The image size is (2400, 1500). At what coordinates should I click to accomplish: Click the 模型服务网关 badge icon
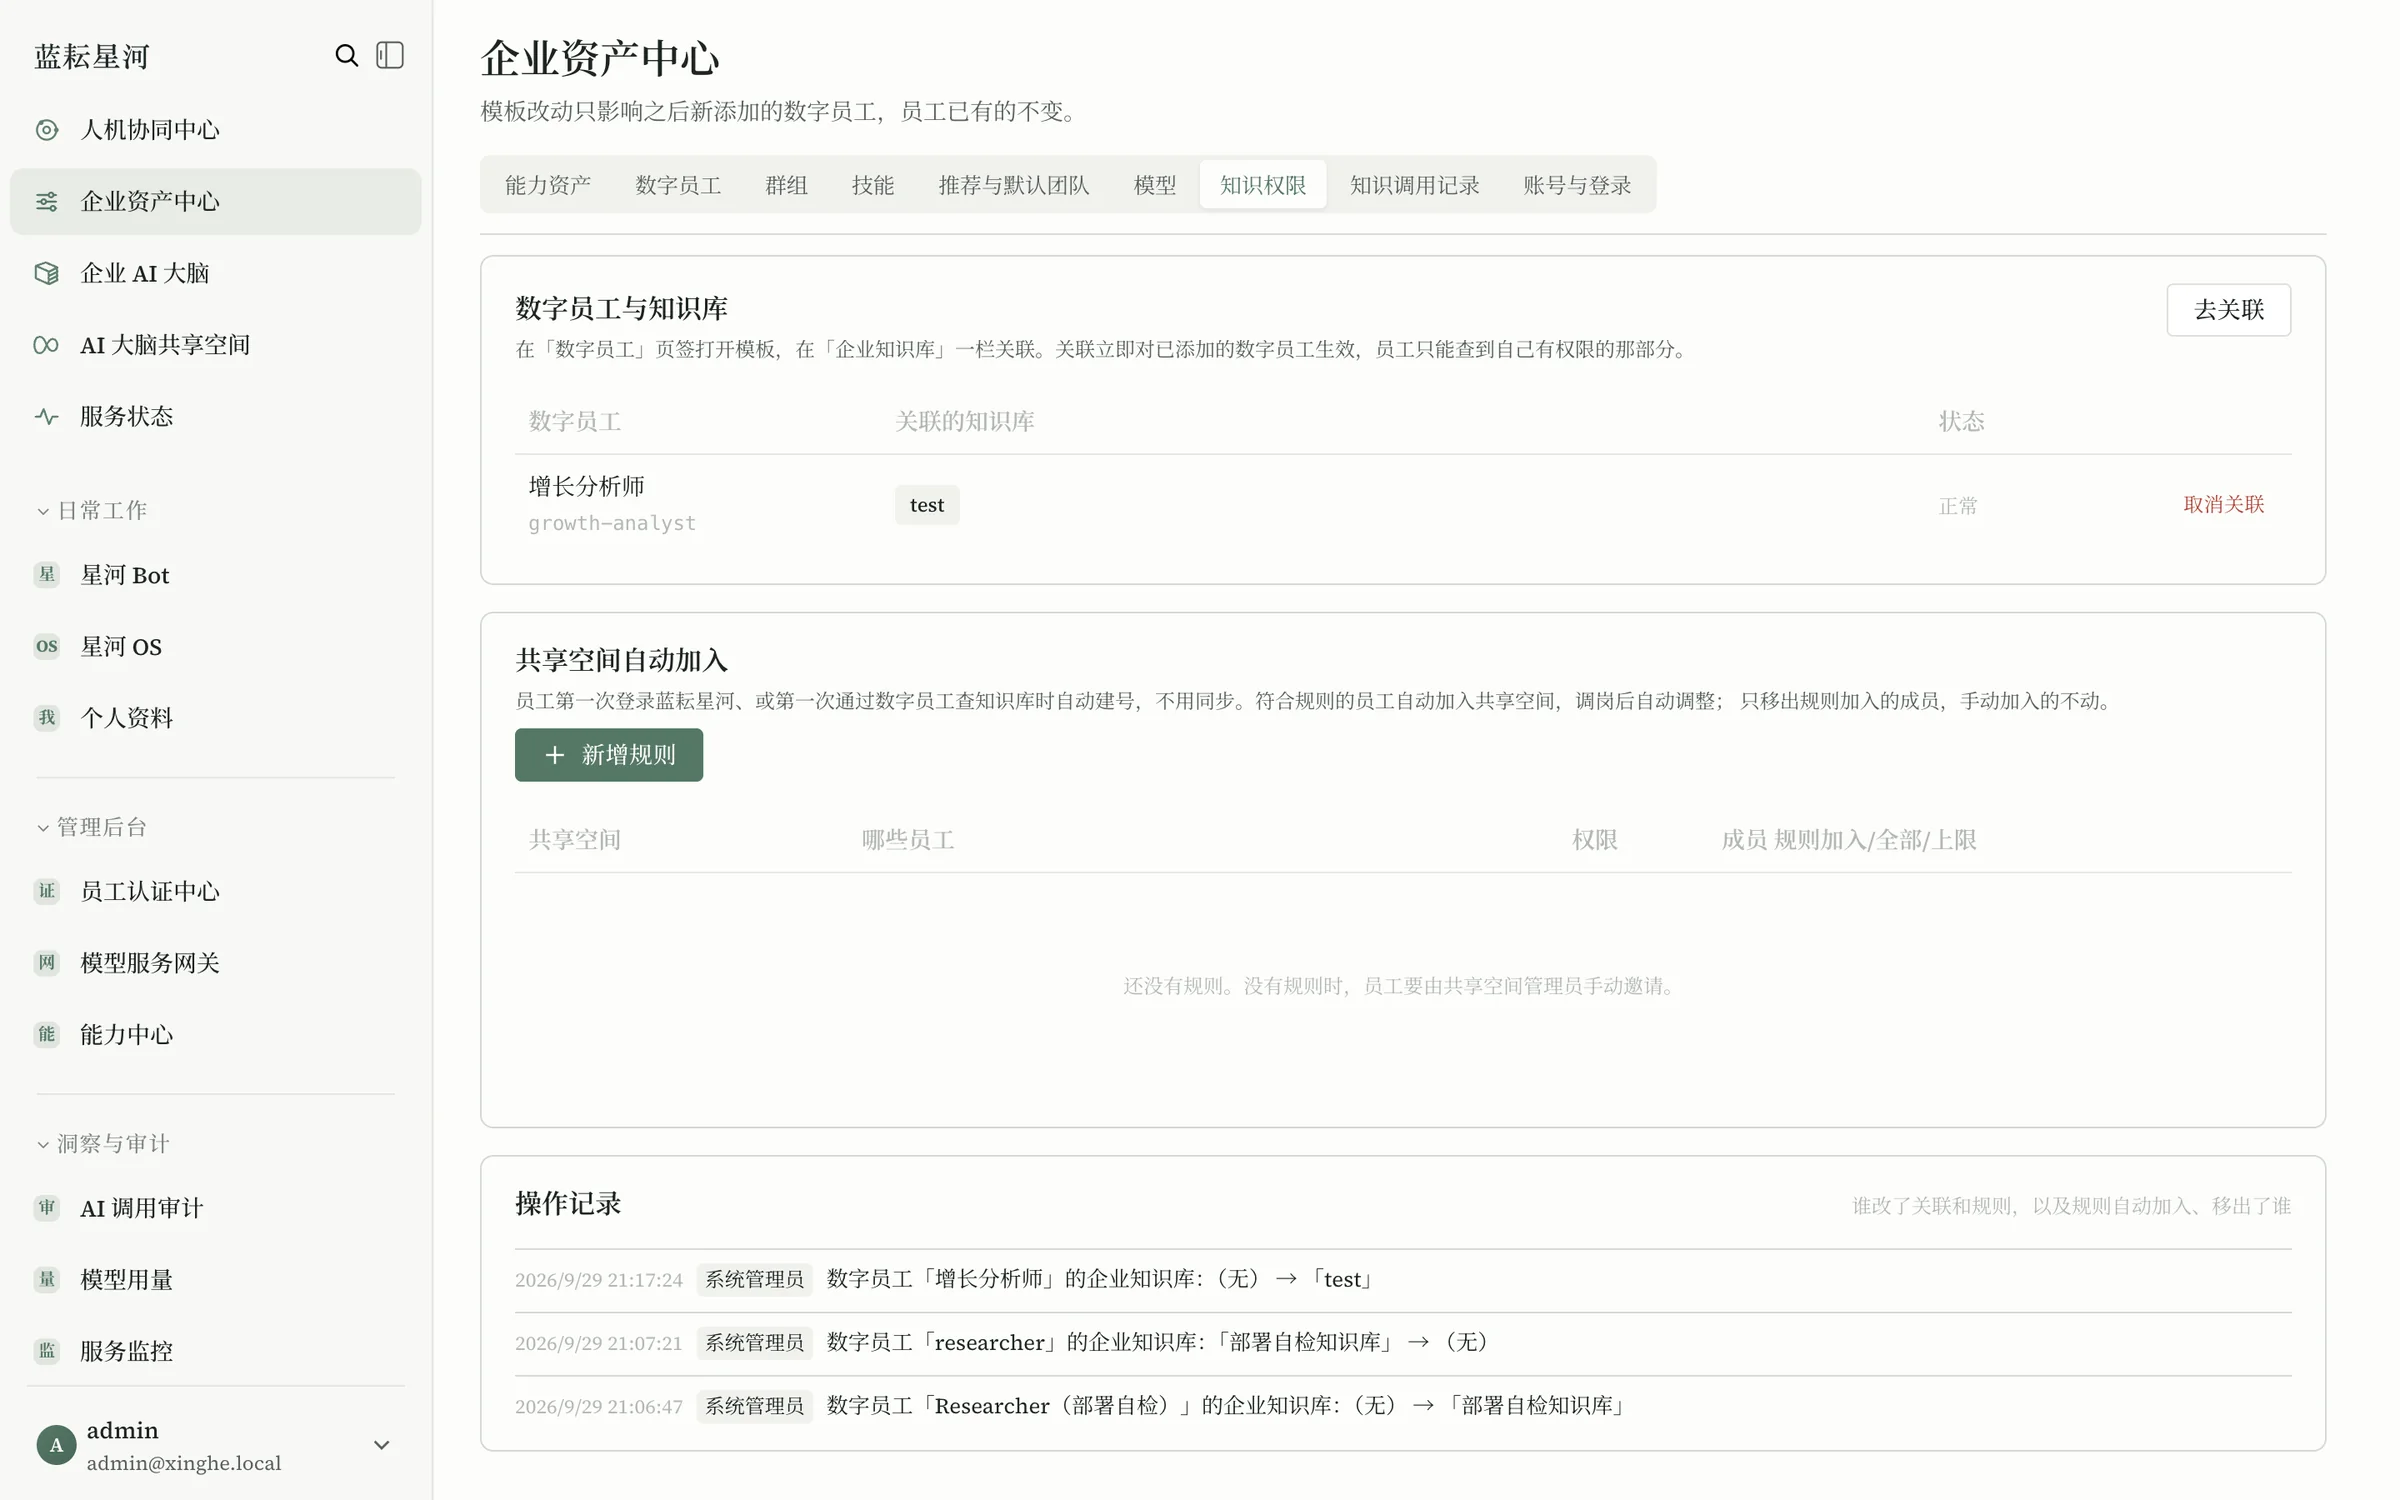pos(47,963)
